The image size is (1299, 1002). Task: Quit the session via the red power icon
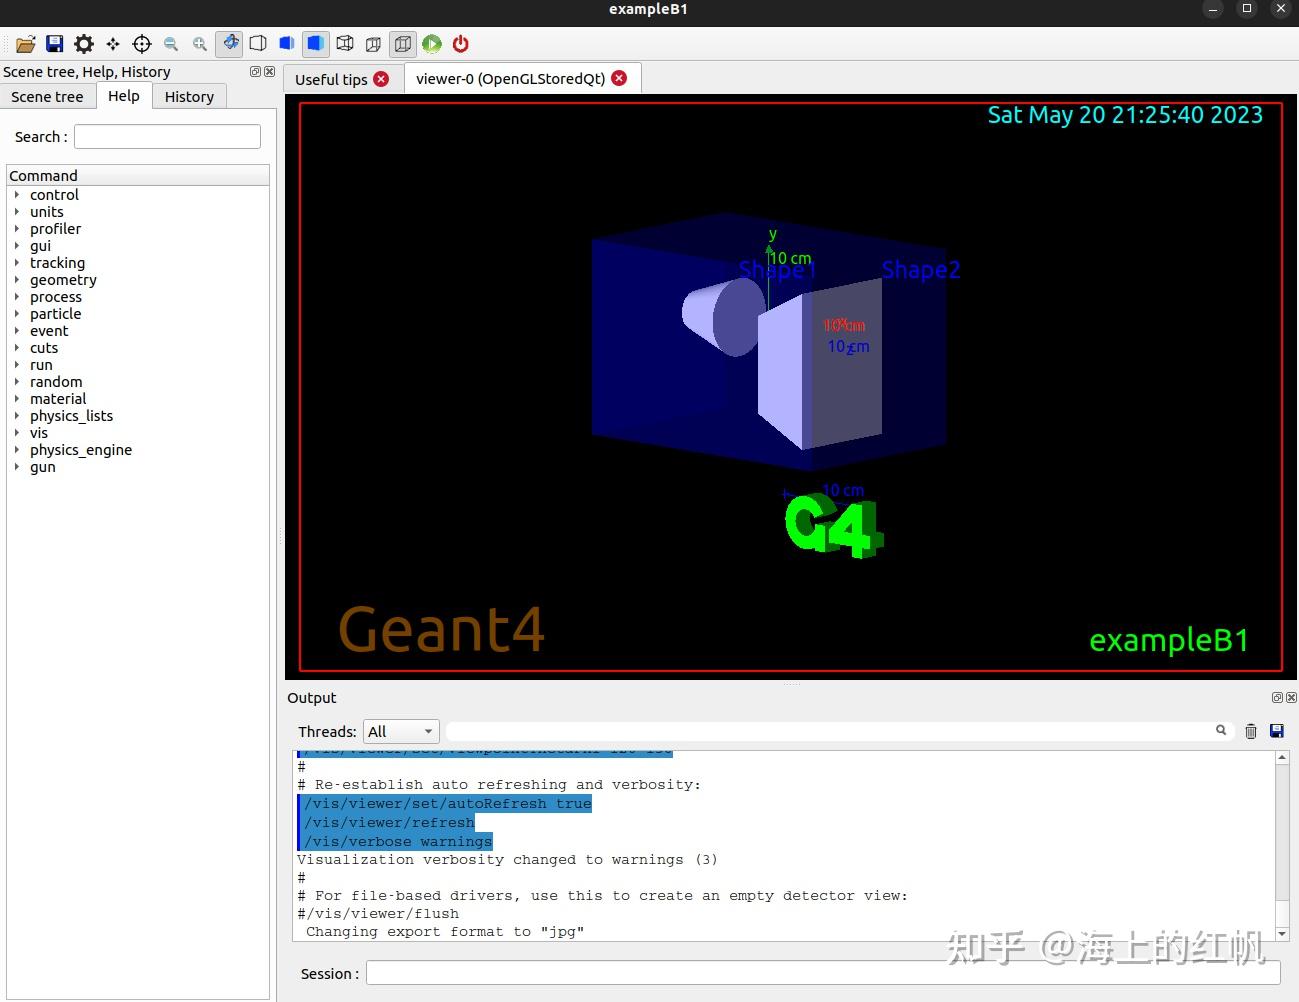(x=460, y=44)
